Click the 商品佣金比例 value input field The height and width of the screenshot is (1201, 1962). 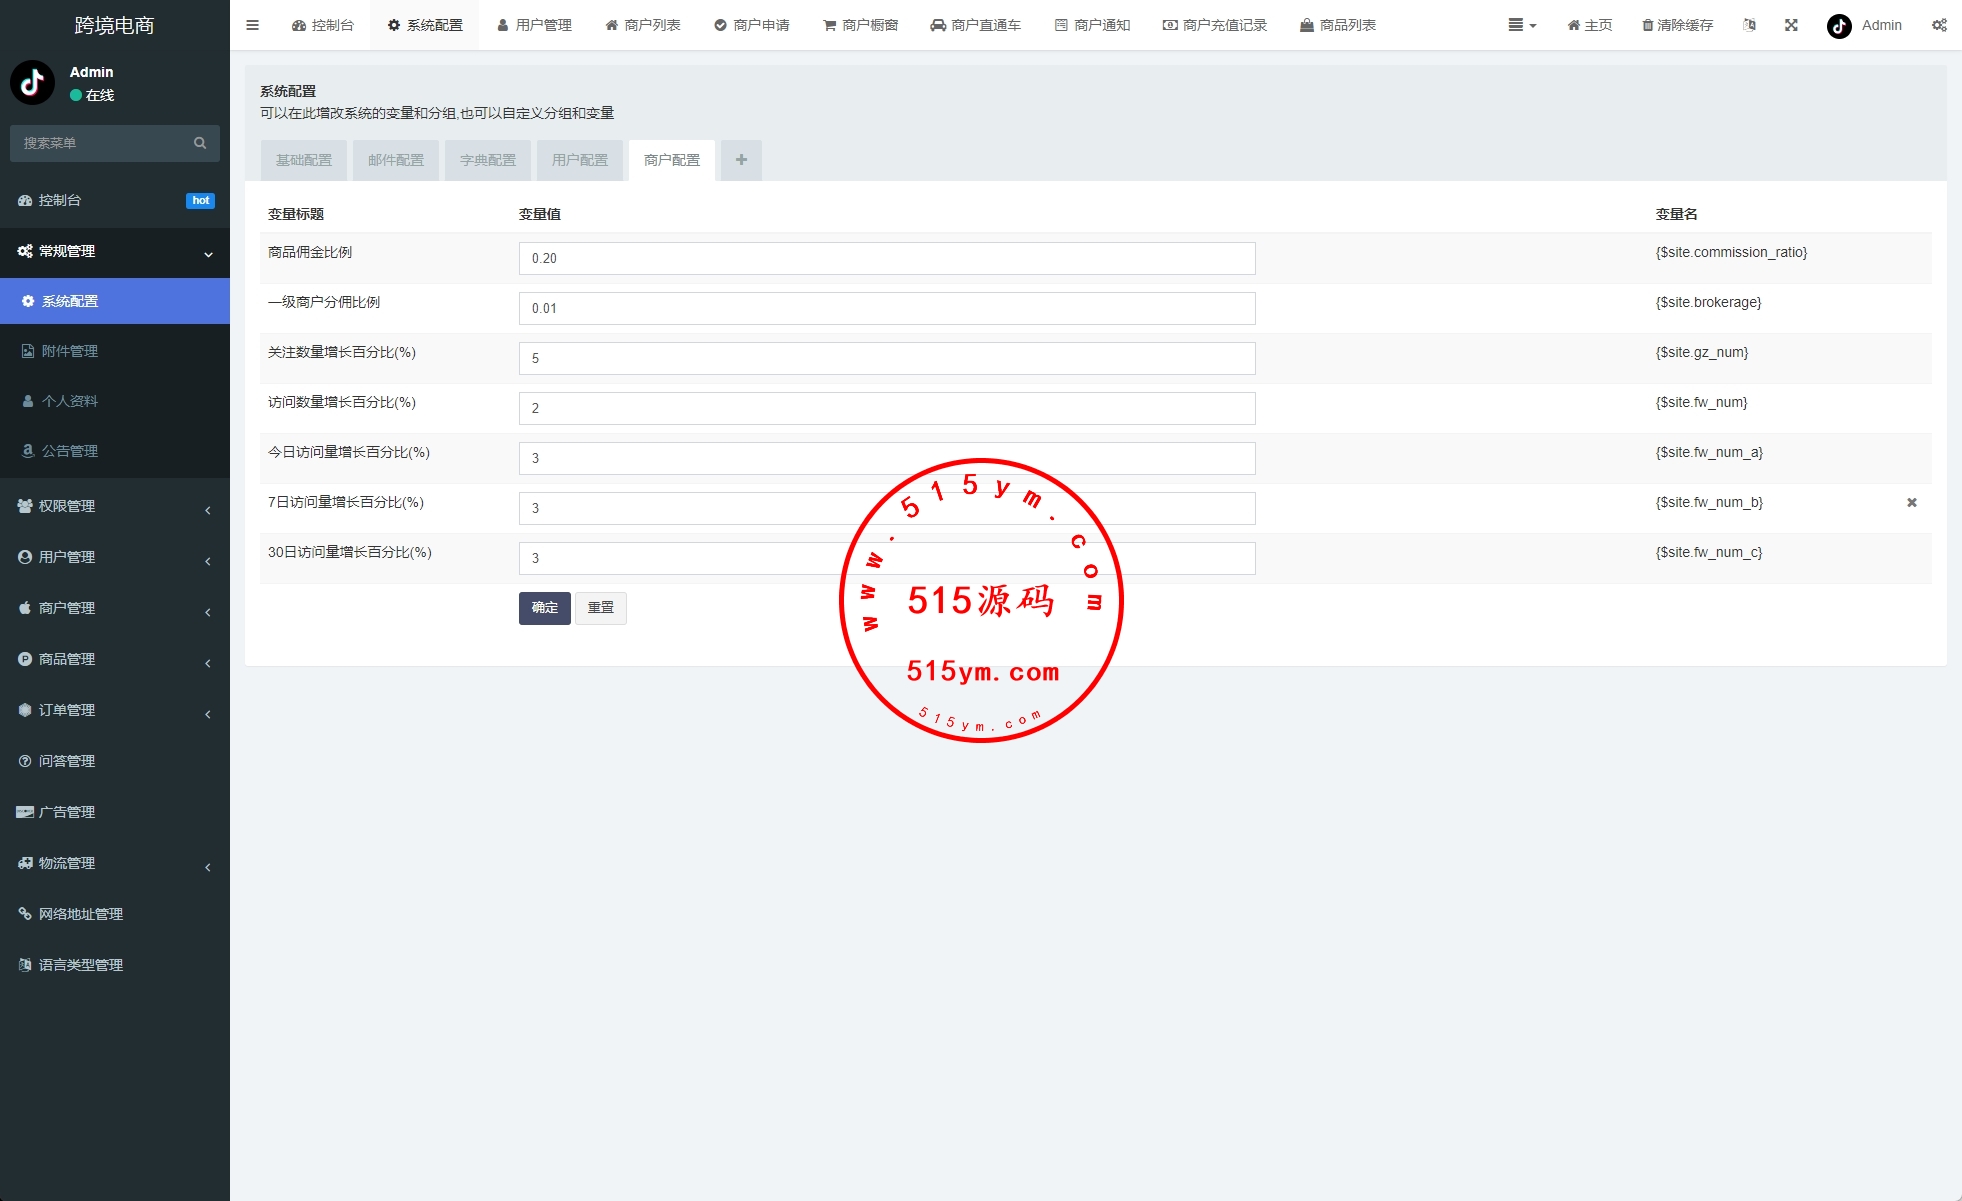click(886, 258)
